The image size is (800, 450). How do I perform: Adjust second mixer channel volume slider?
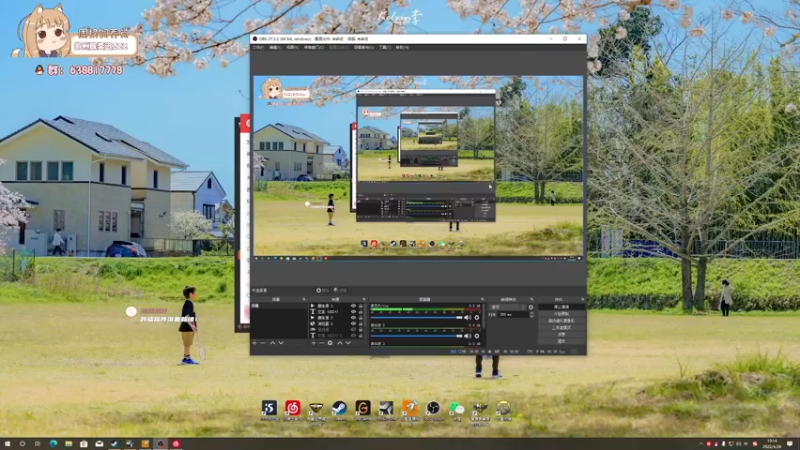coord(417,336)
